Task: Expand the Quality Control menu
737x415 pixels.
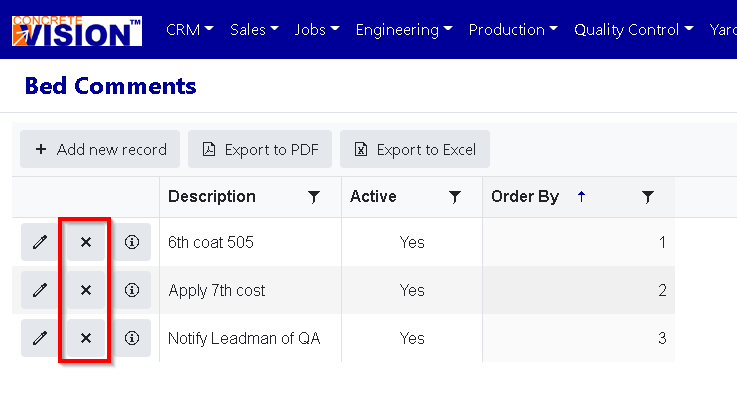Action: click(634, 30)
